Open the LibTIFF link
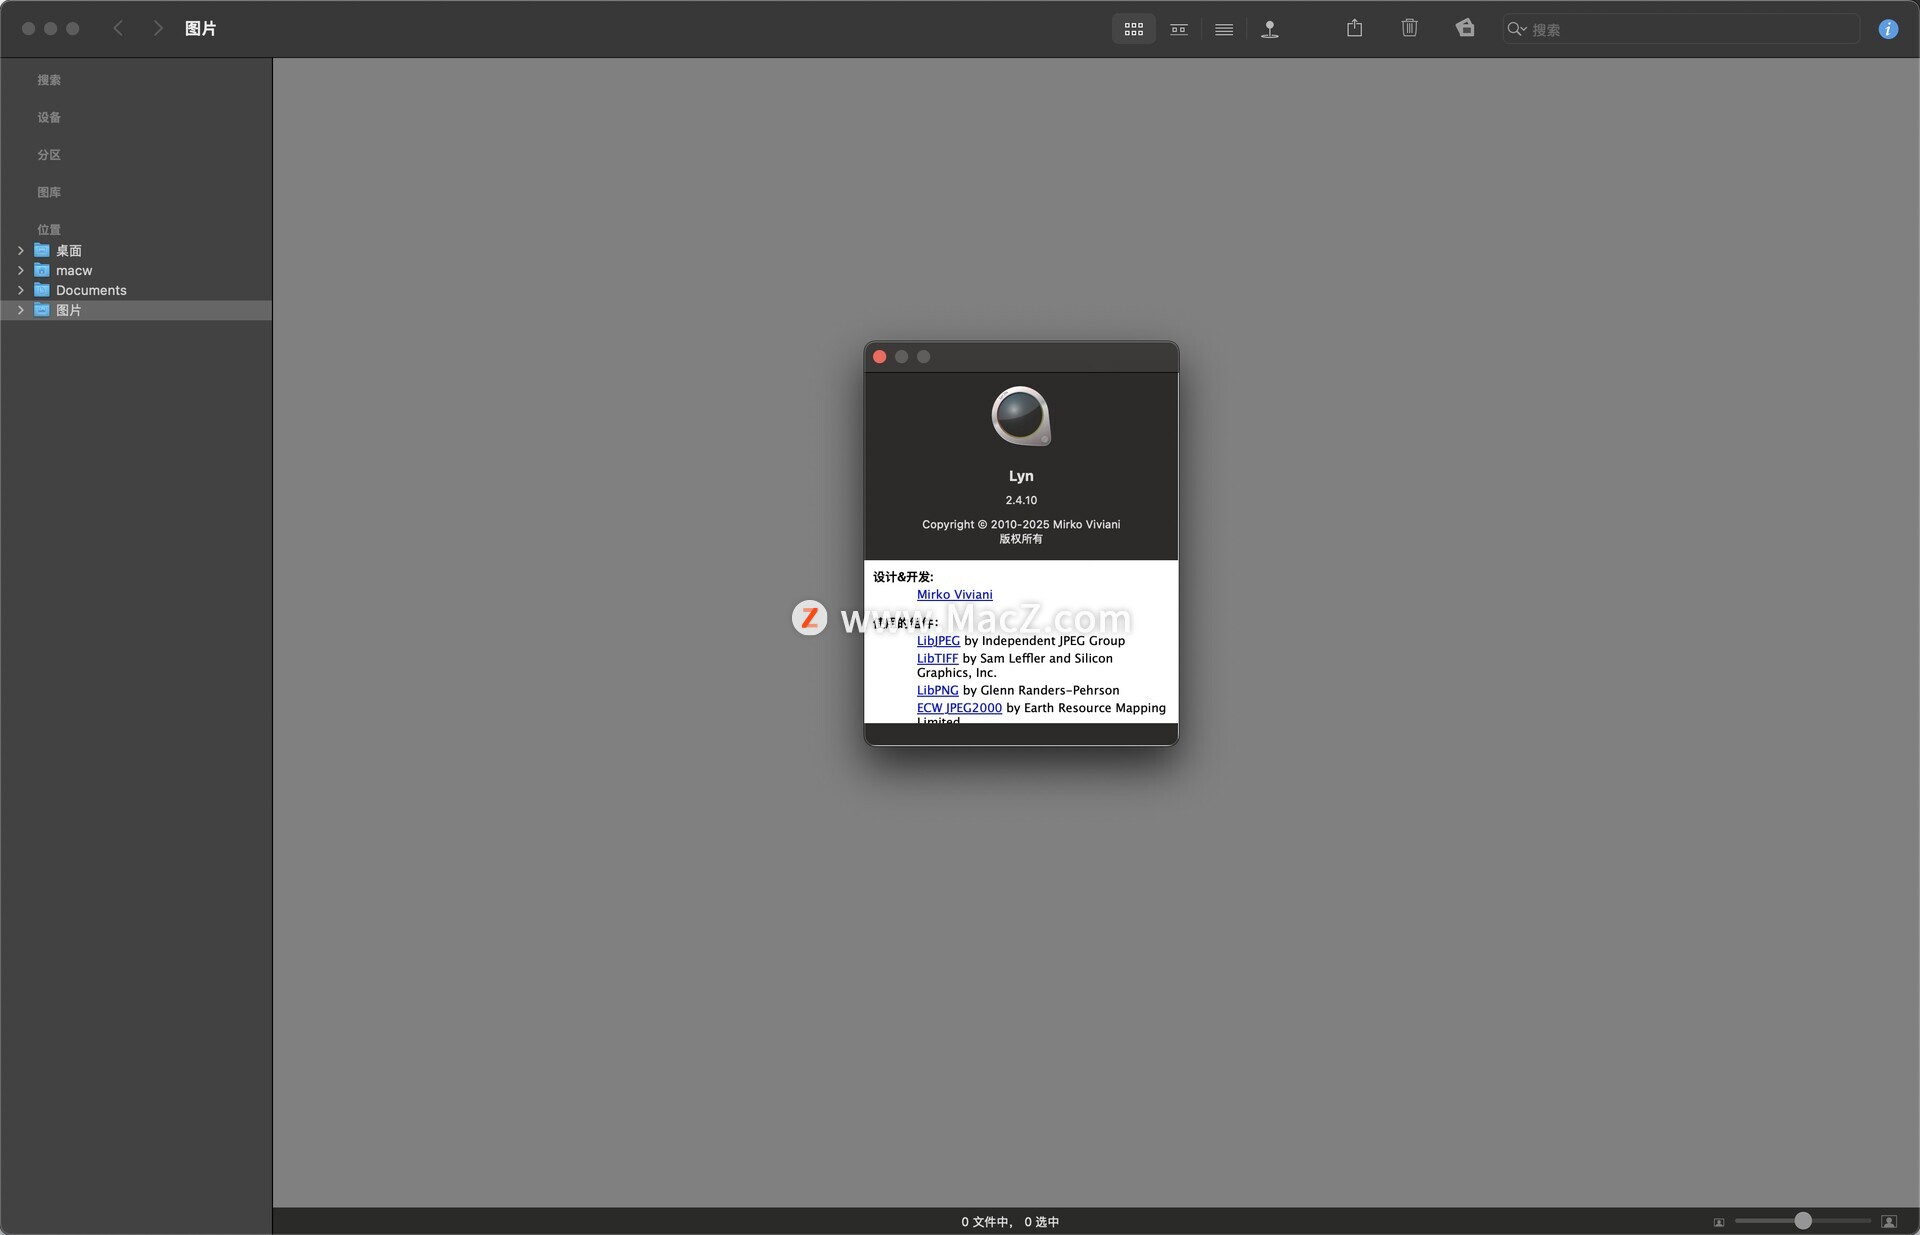Viewport: 1920px width, 1235px height. (937, 658)
